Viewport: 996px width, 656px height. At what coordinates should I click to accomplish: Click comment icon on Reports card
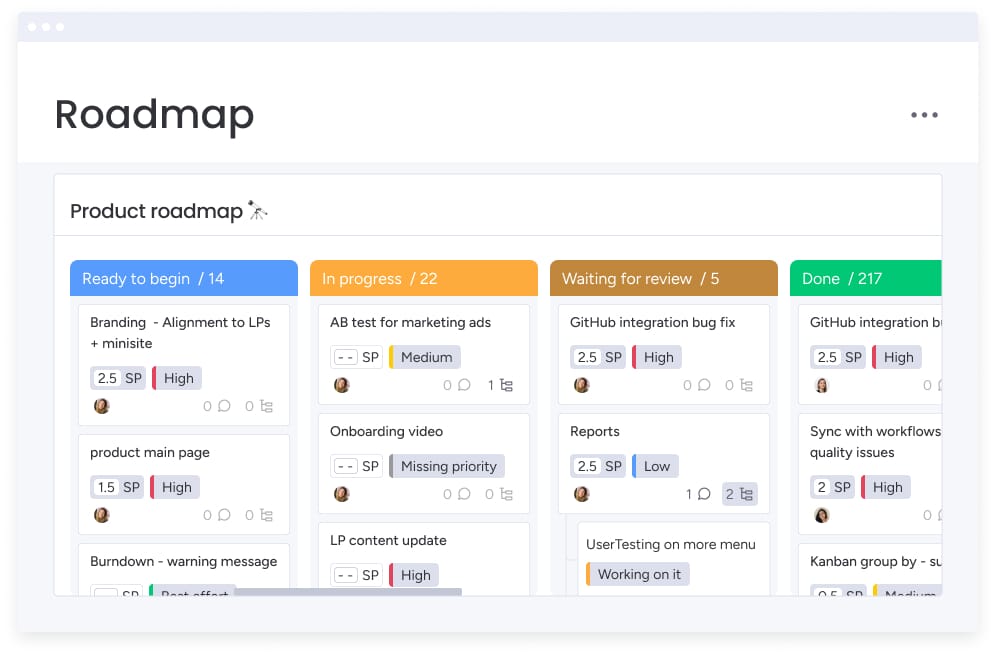point(704,494)
